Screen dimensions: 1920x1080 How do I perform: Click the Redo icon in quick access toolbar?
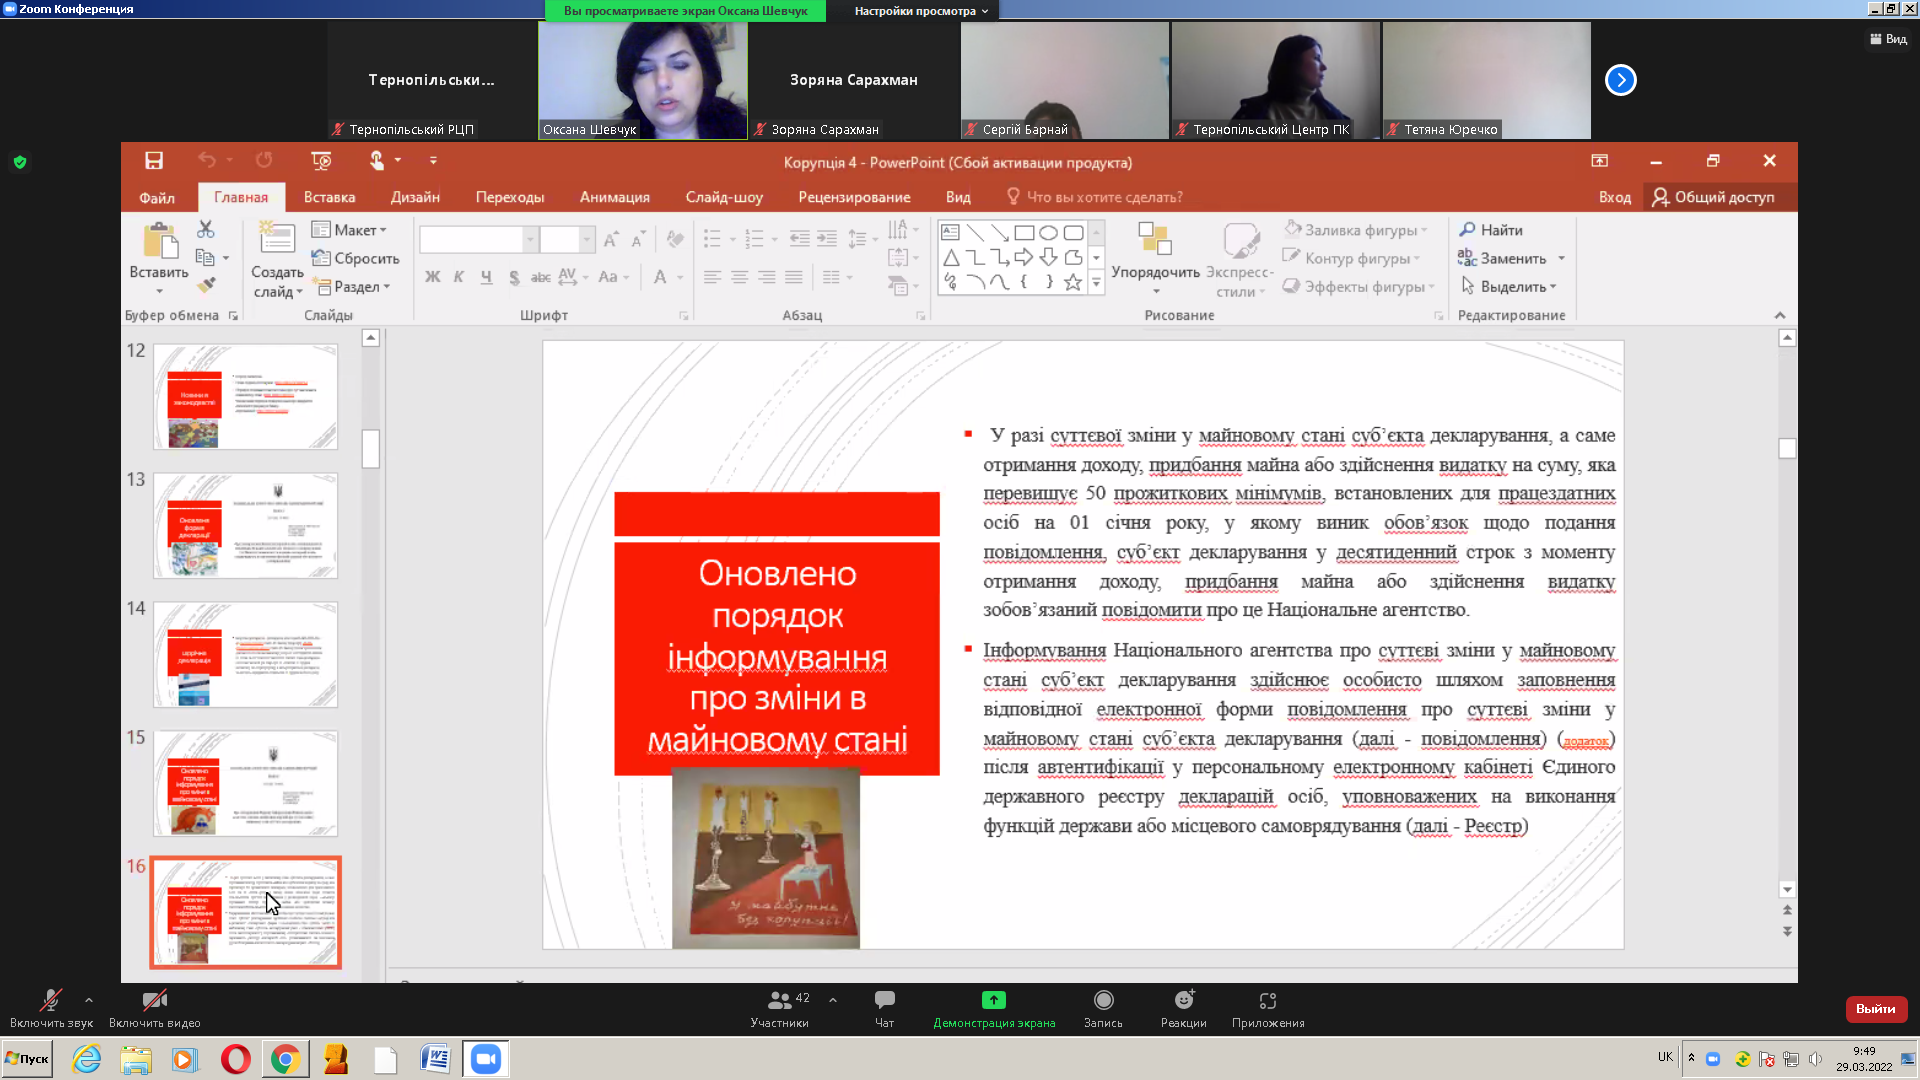tap(264, 160)
